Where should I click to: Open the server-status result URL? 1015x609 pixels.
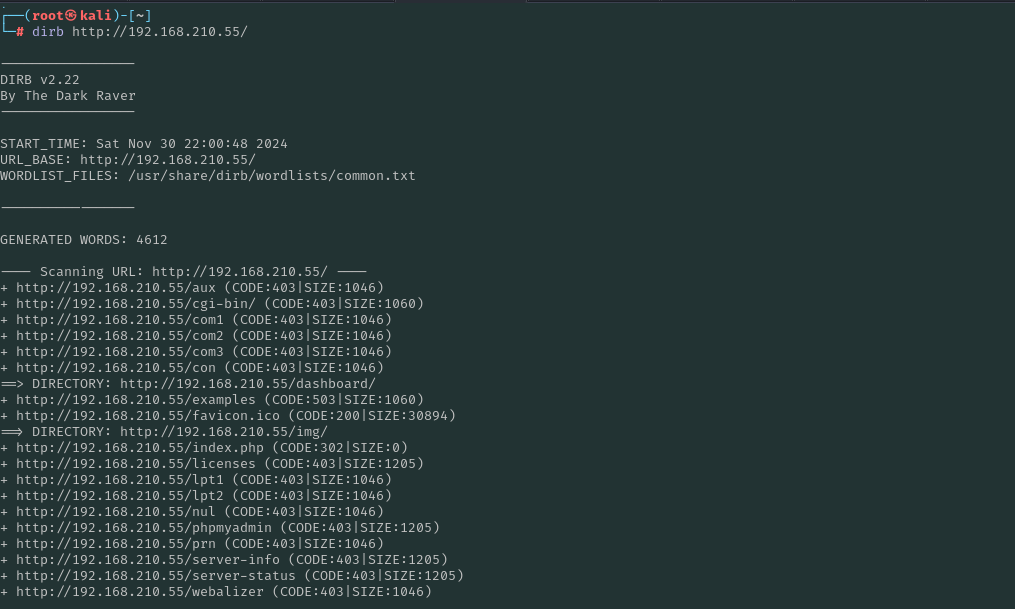coord(156,576)
